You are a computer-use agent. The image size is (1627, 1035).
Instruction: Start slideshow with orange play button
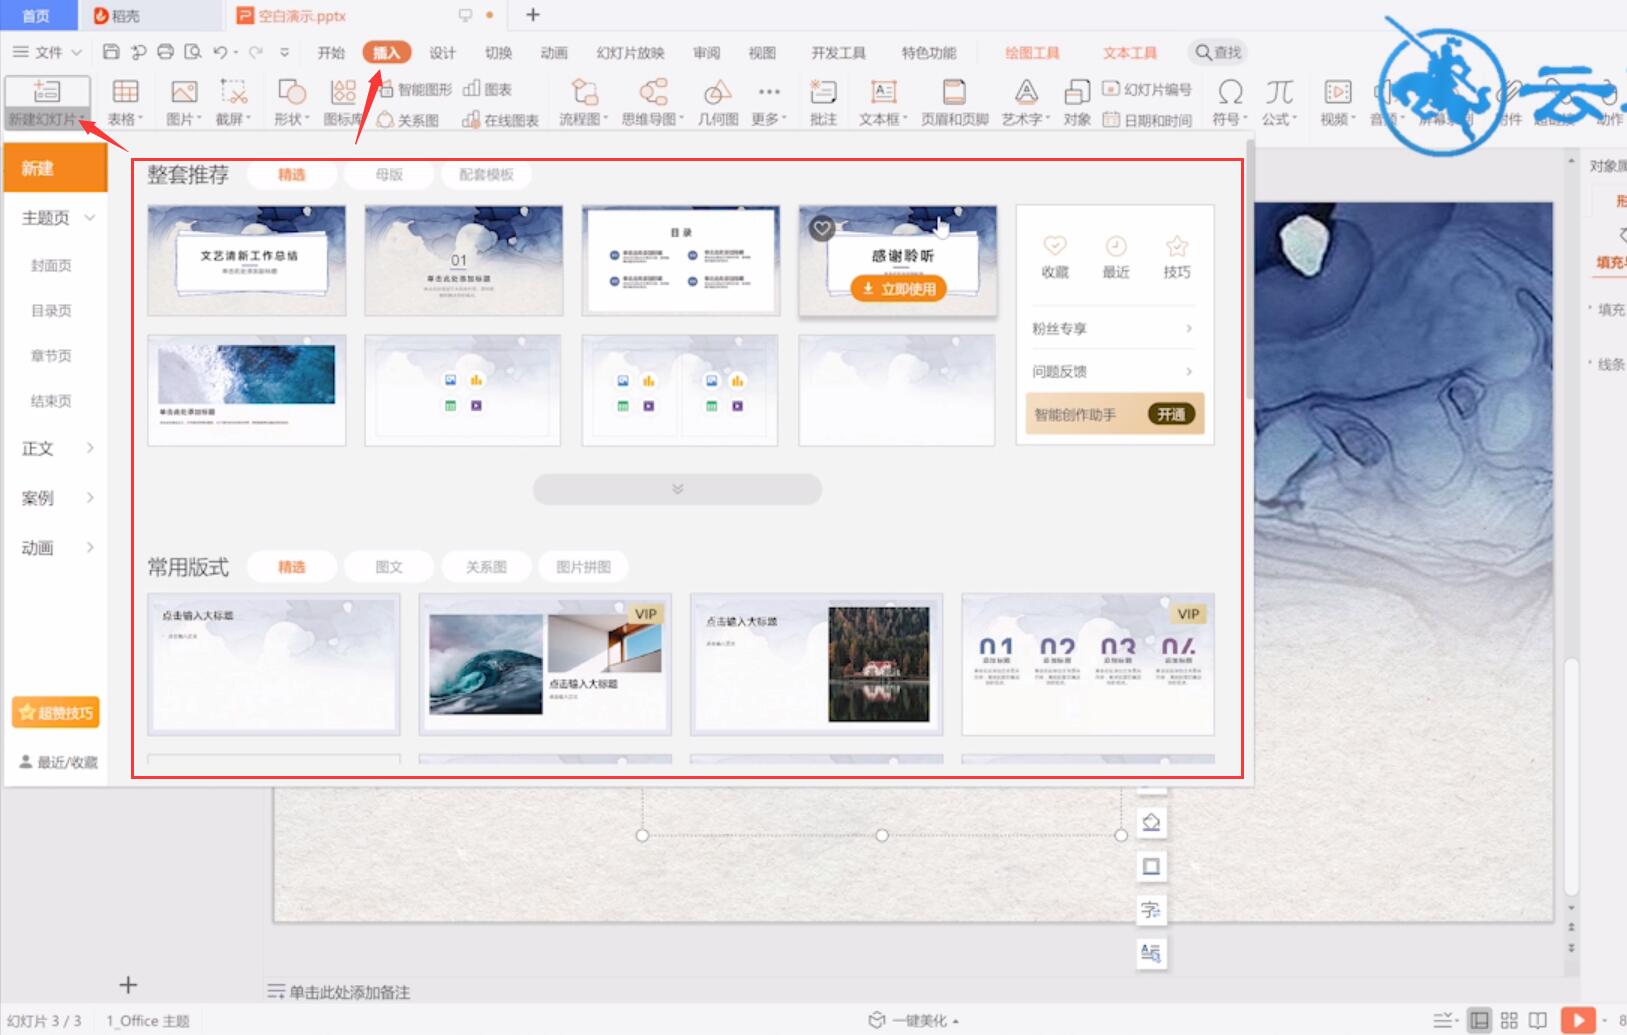pos(1577,1020)
